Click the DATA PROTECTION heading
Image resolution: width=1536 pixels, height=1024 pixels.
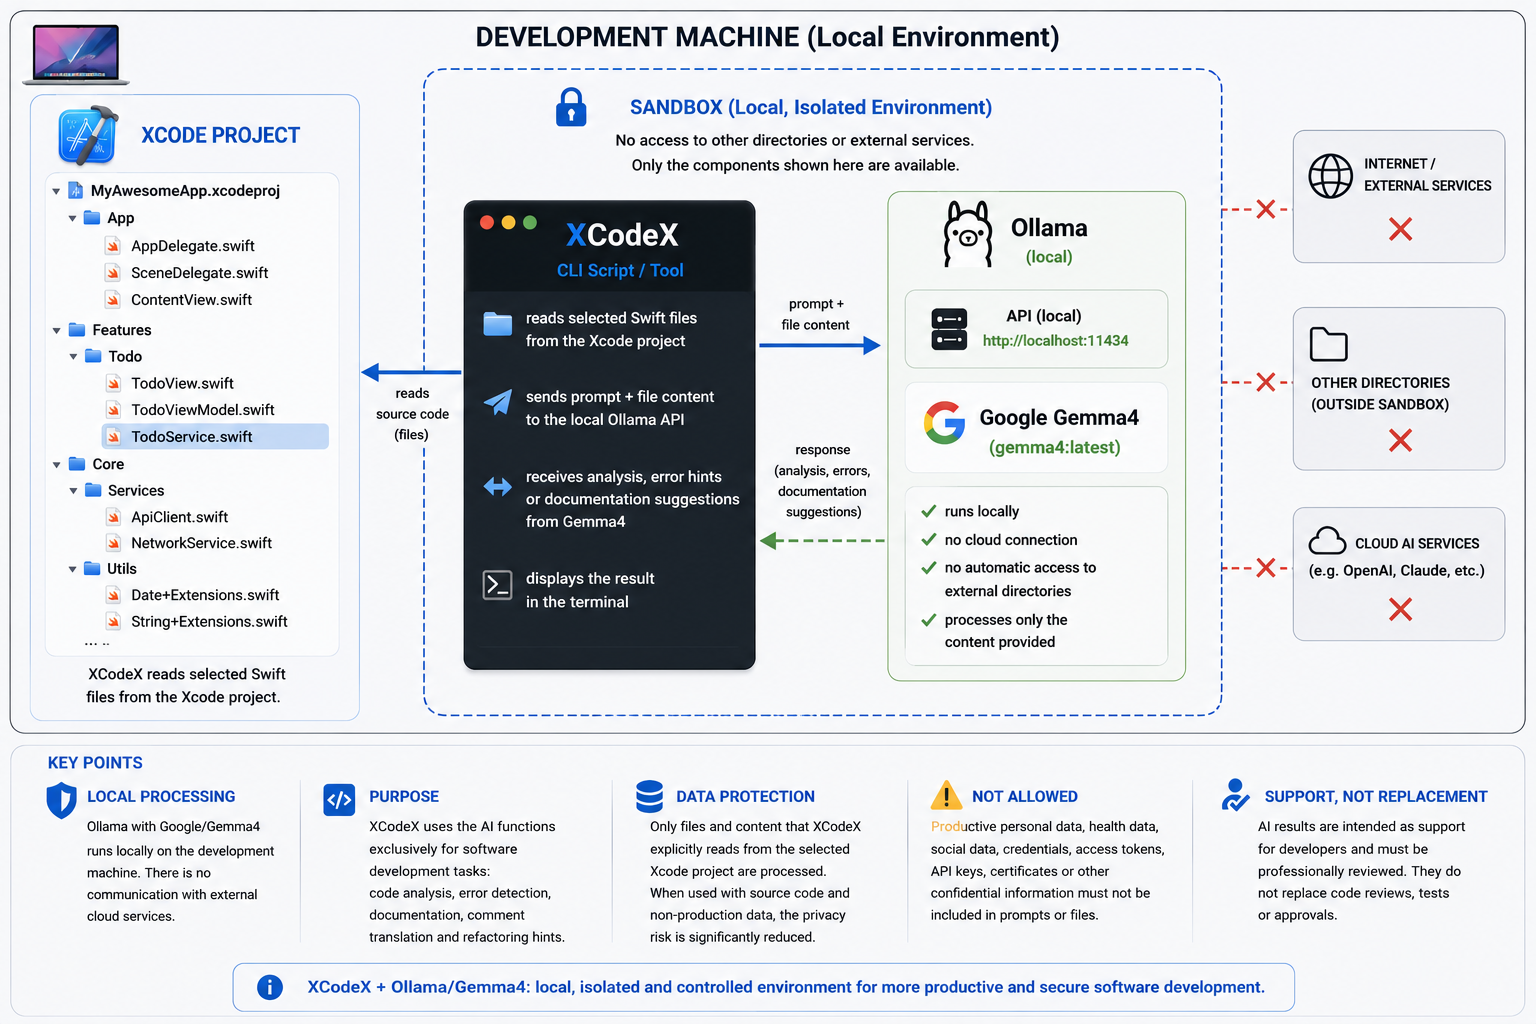(745, 797)
